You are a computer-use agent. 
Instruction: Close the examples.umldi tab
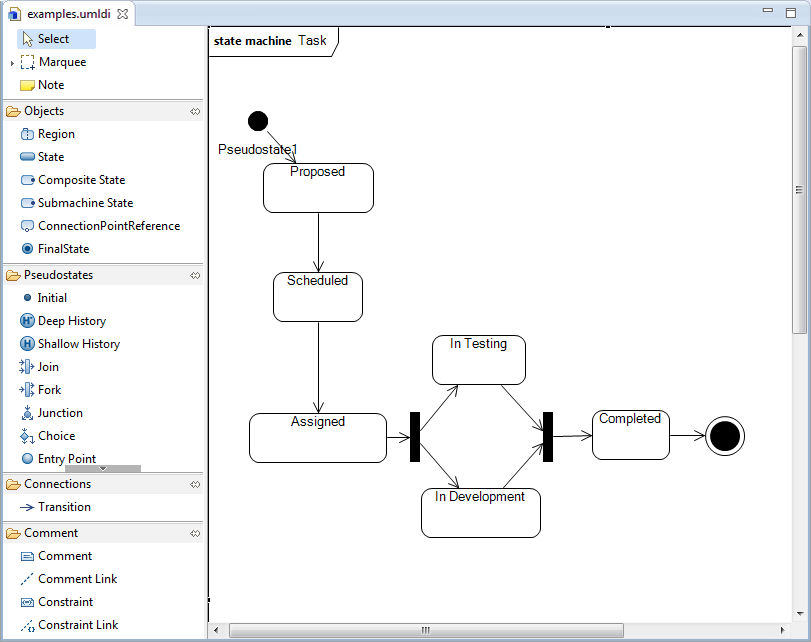(122, 14)
